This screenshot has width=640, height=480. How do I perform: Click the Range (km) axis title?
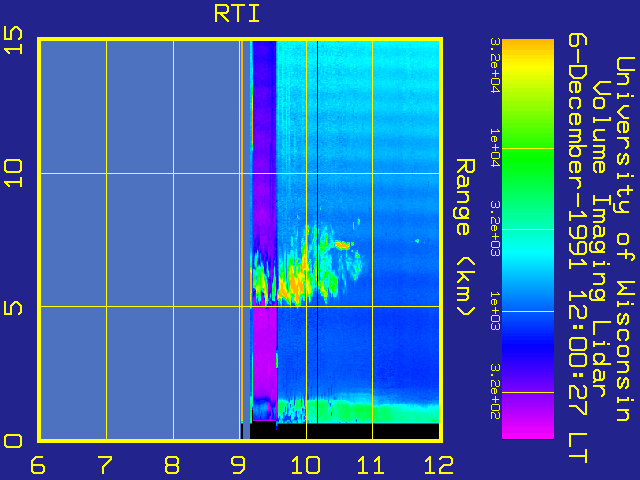pyautogui.click(x=465, y=238)
